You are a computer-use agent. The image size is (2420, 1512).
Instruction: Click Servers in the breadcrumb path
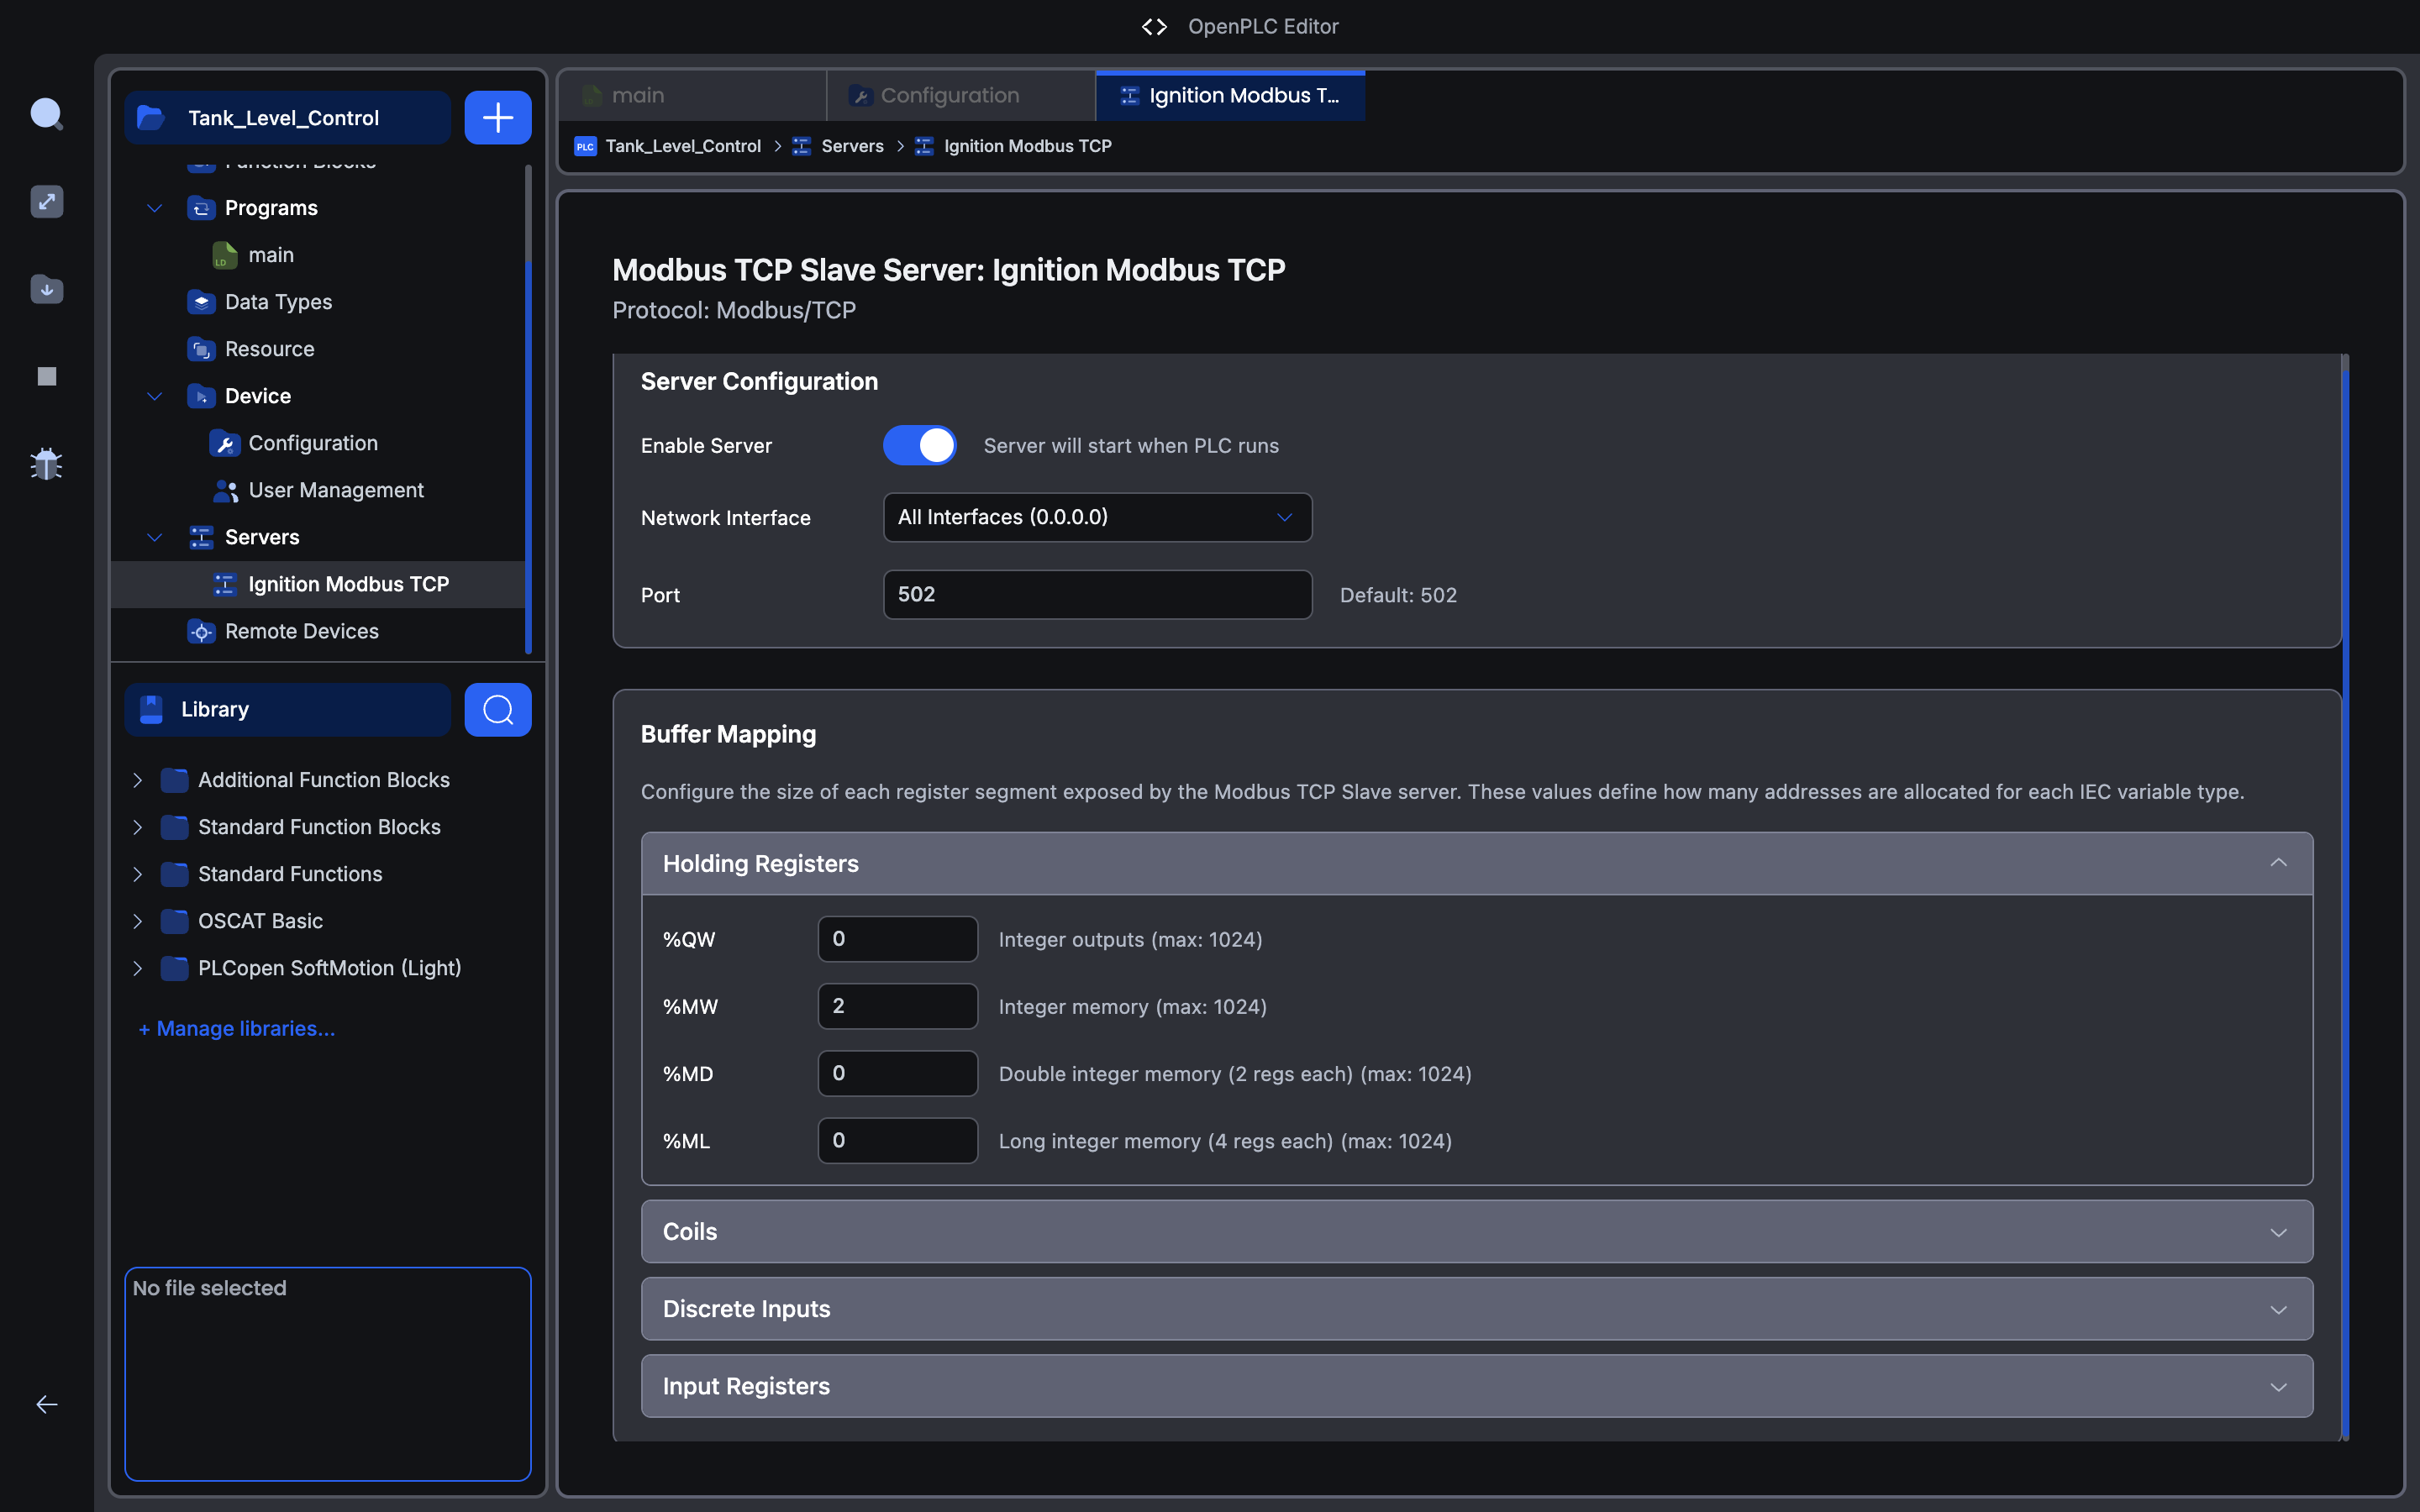tap(852, 146)
